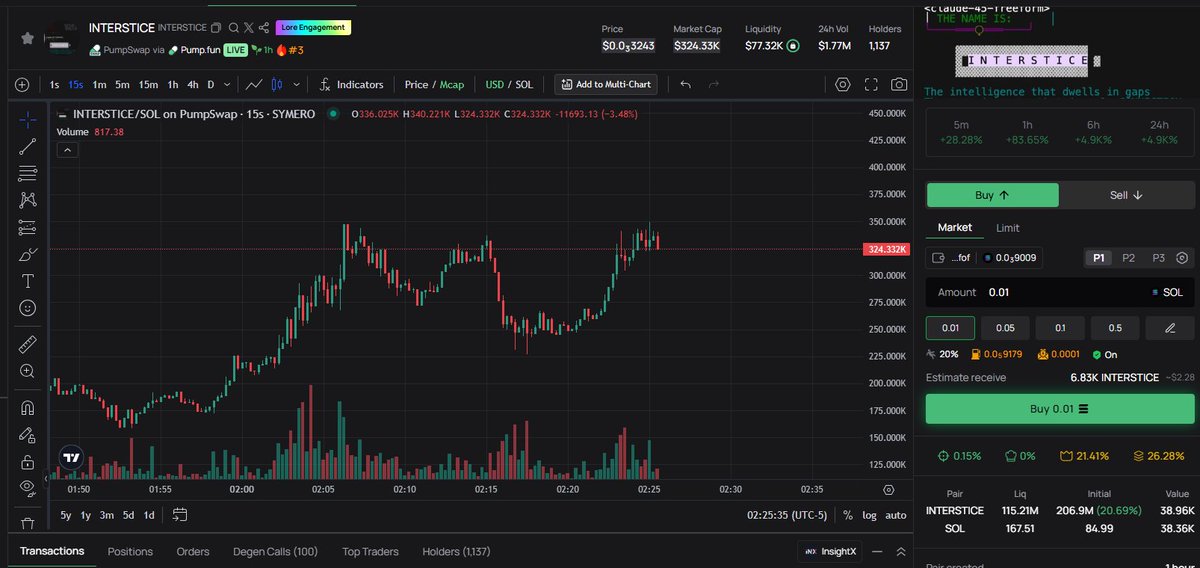Toggle stay in drawing mode pencil-lock
The image size is (1200, 568).
tap(27, 435)
